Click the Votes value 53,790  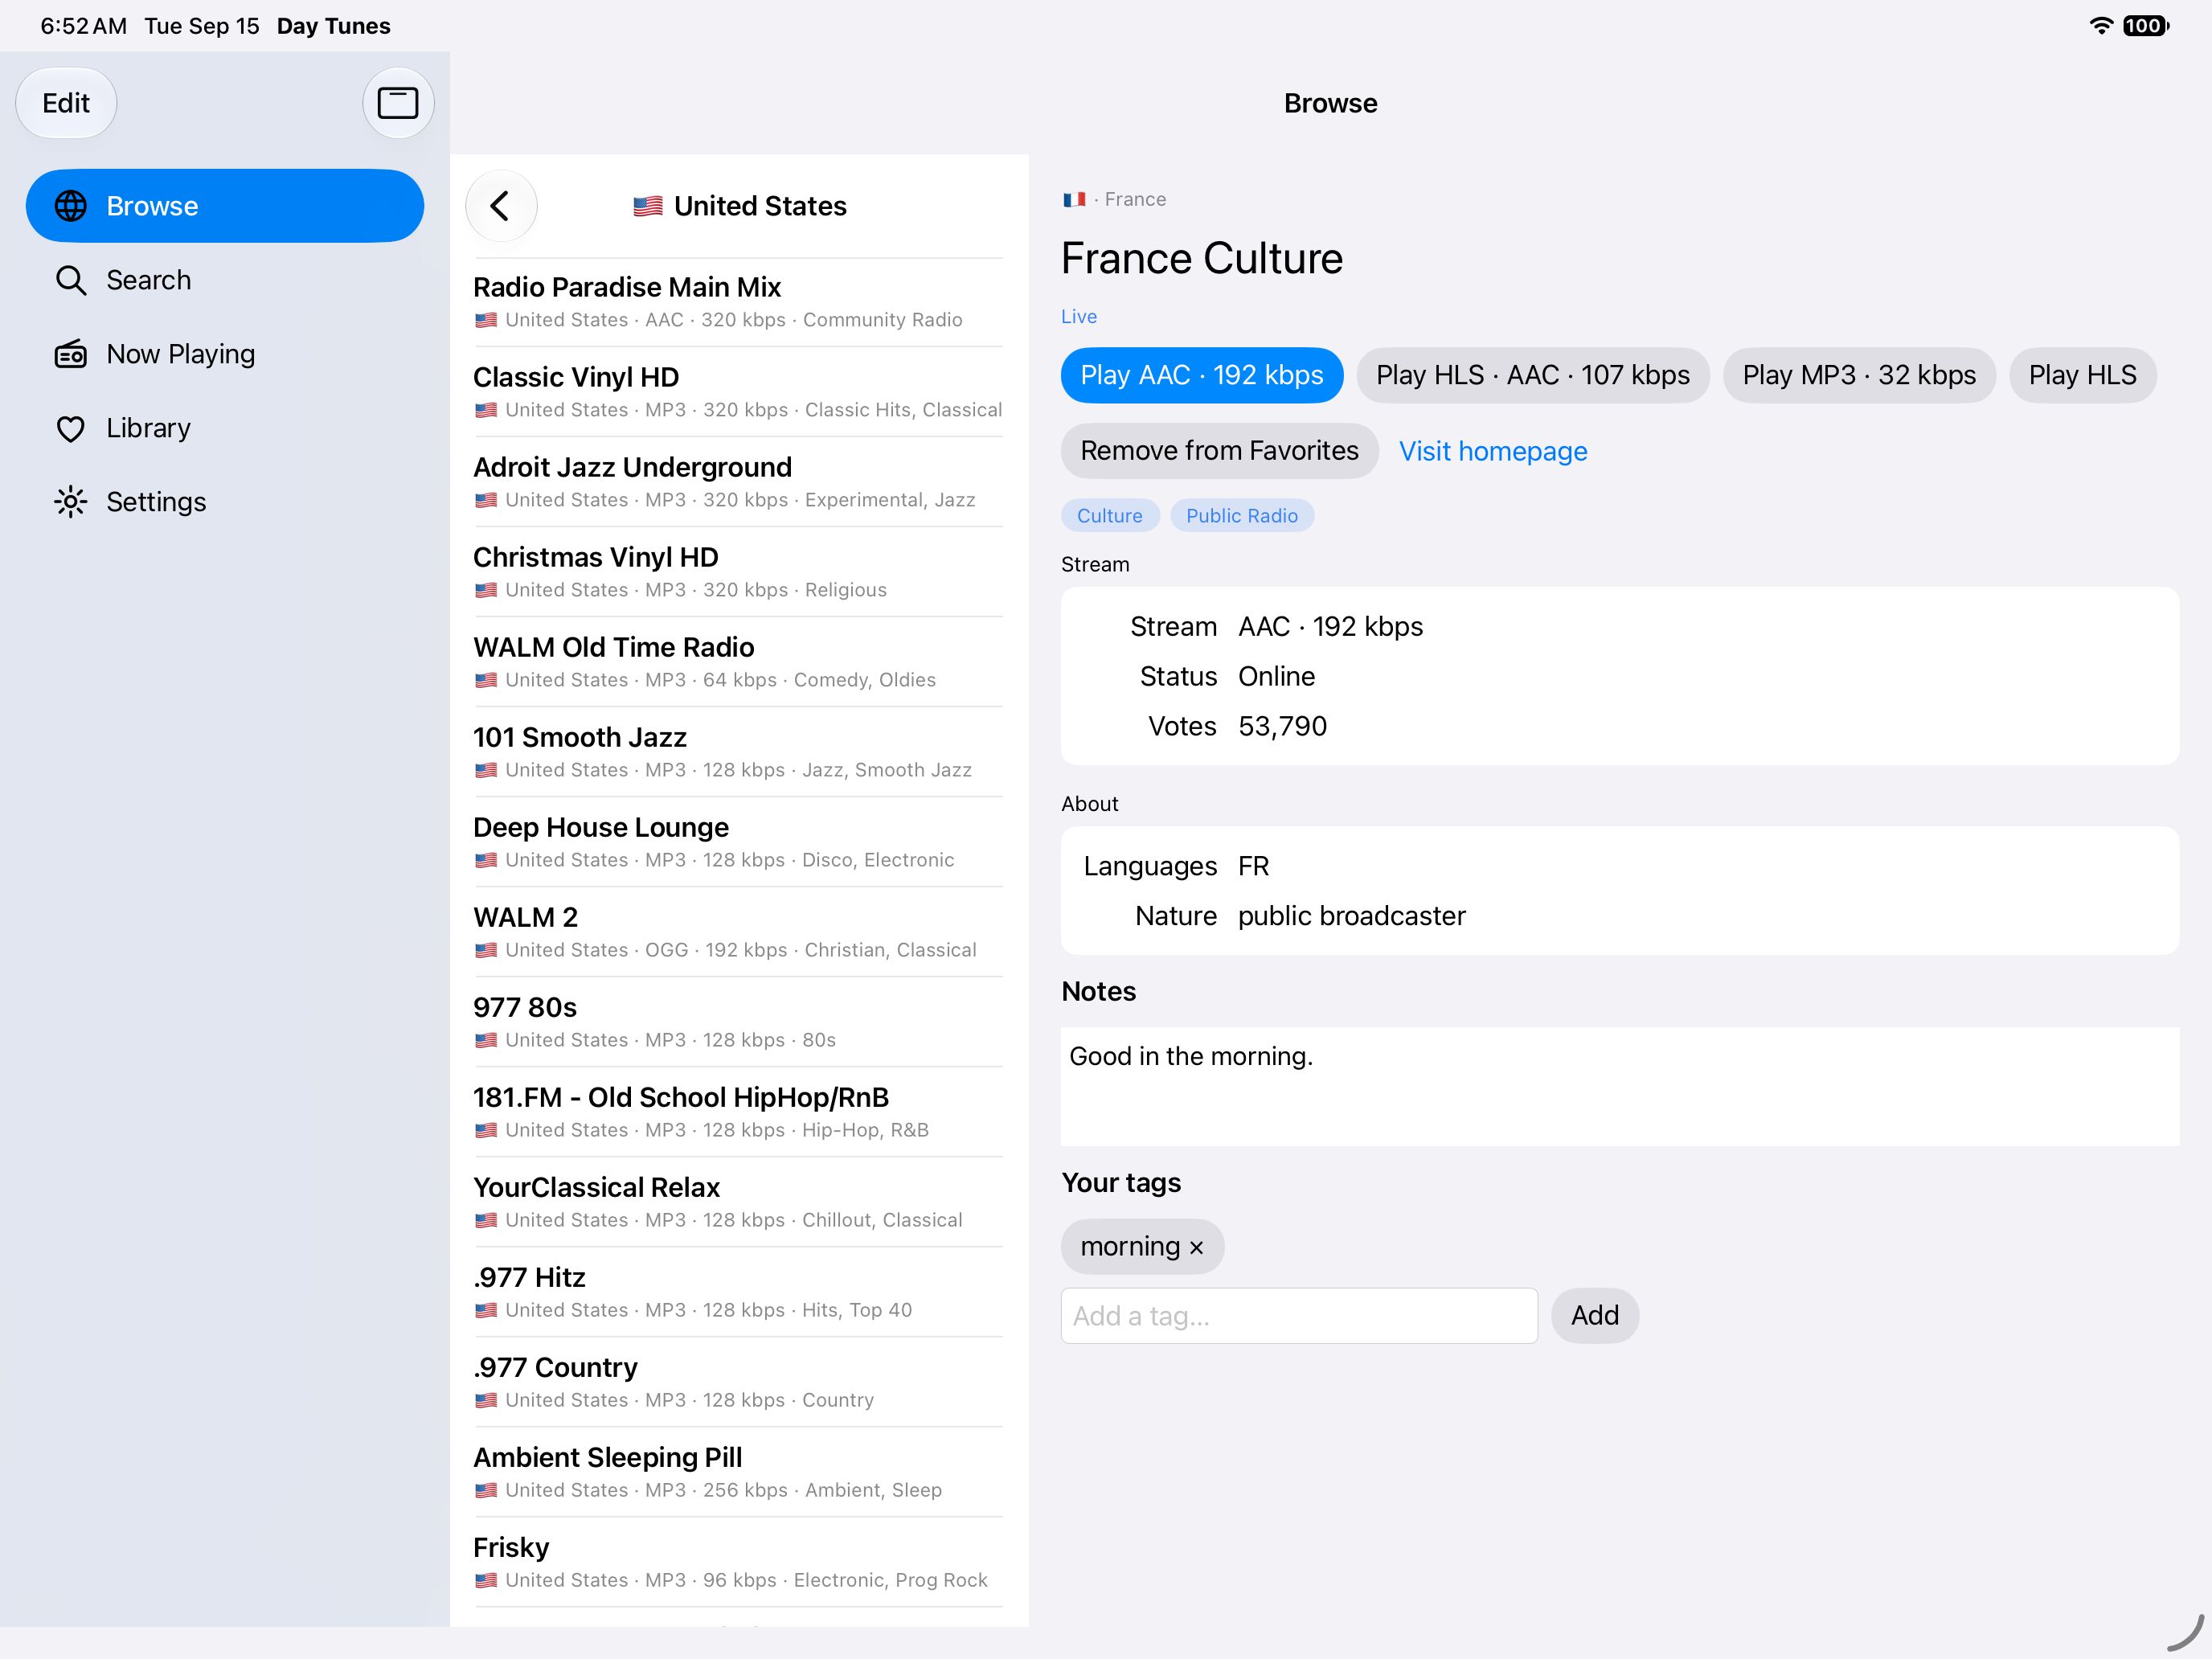pyautogui.click(x=1282, y=726)
